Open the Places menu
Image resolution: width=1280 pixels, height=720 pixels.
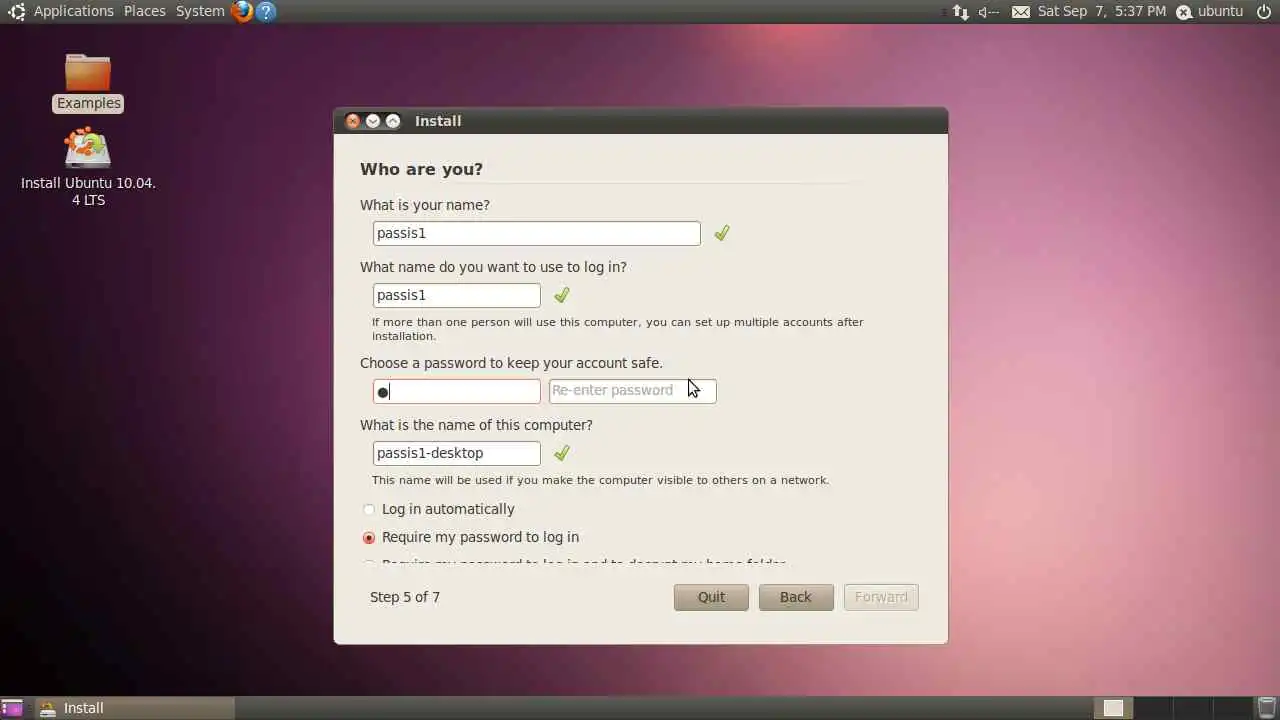pos(145,11)
